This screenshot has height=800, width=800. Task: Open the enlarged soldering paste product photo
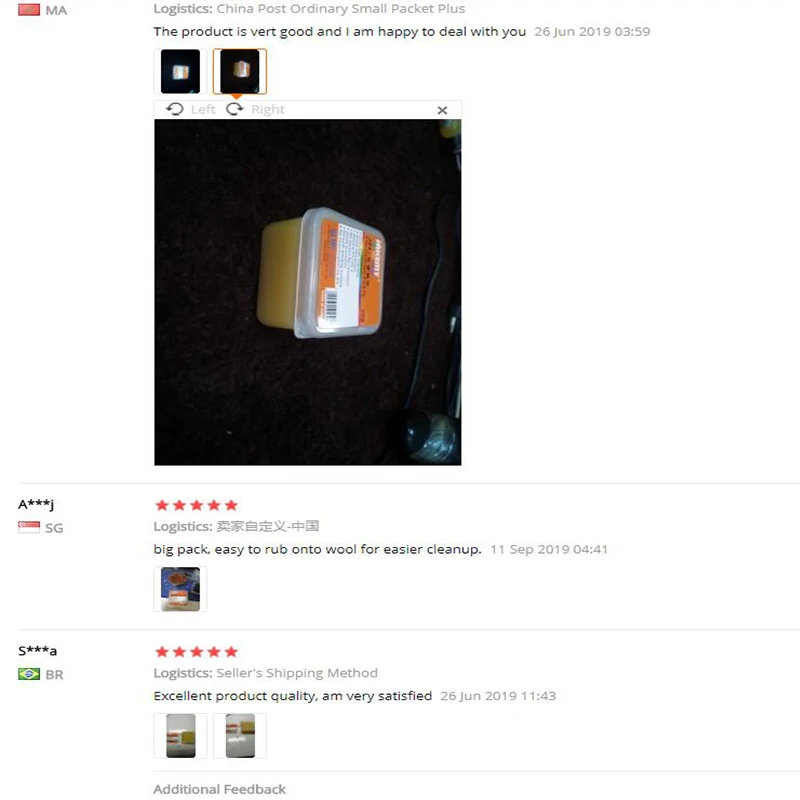point(308,292)
